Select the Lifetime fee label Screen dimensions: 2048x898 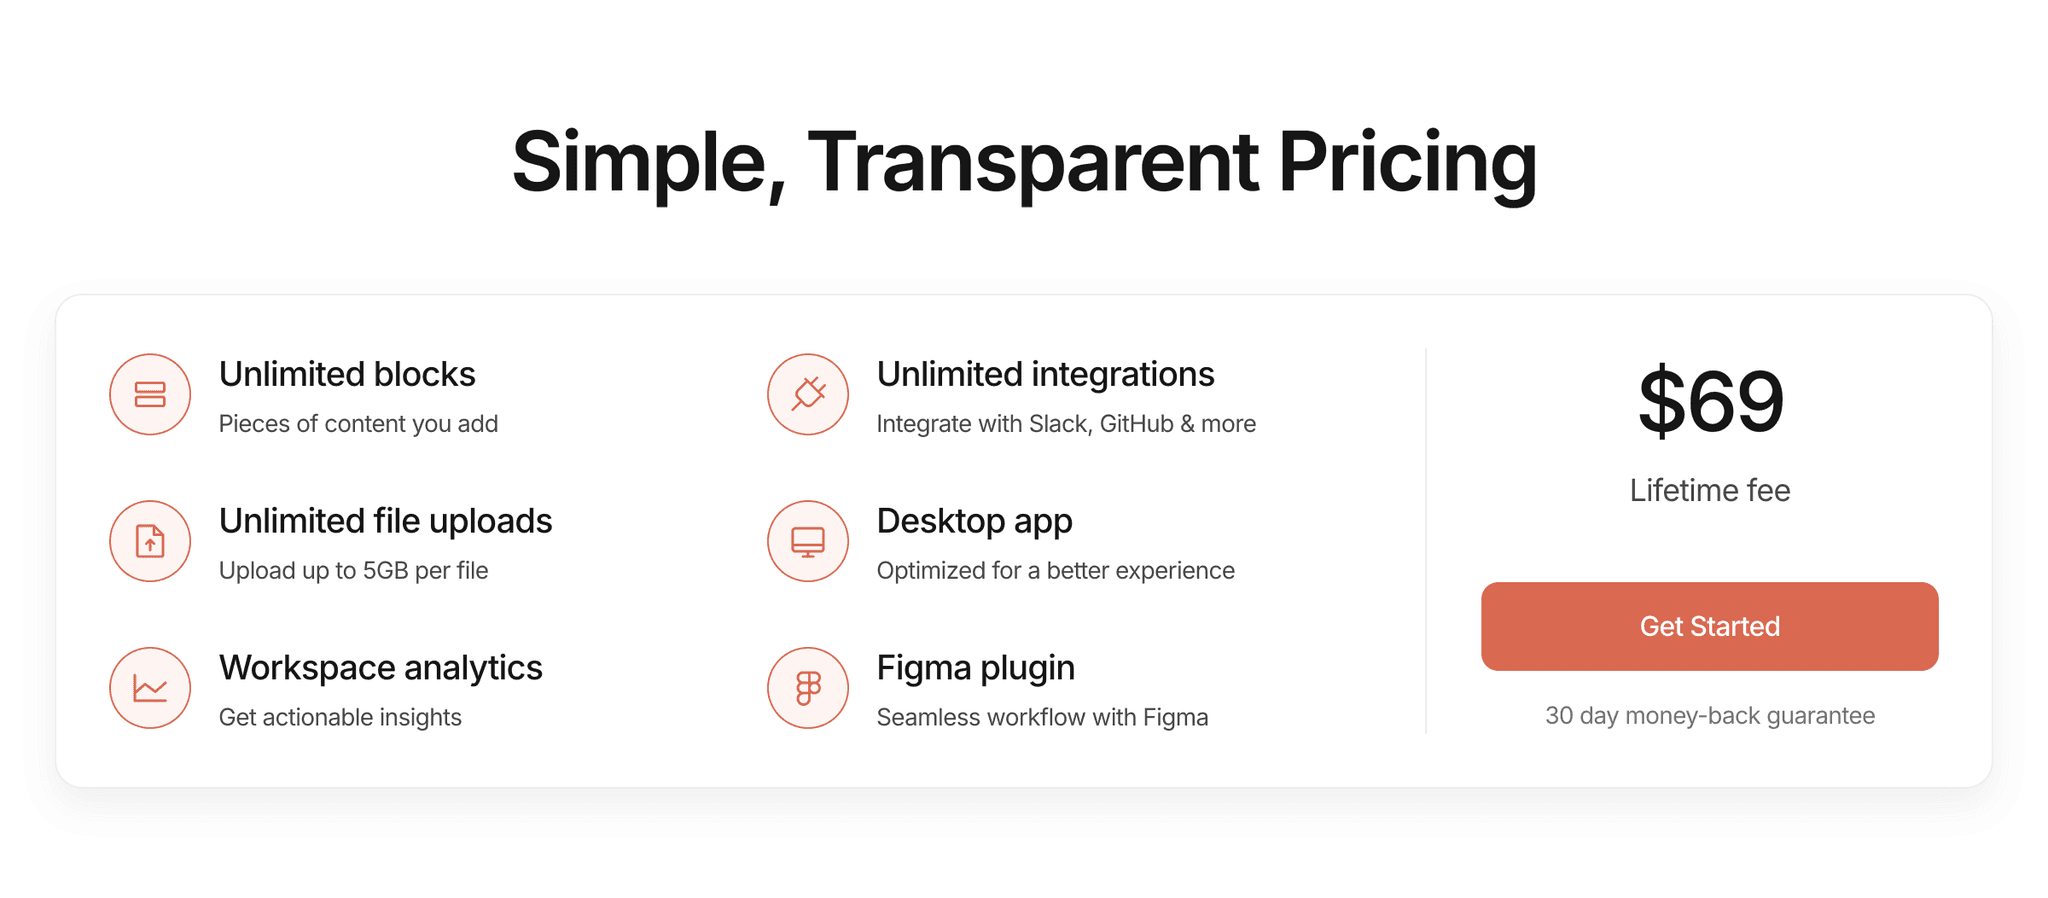[1710, 490]
